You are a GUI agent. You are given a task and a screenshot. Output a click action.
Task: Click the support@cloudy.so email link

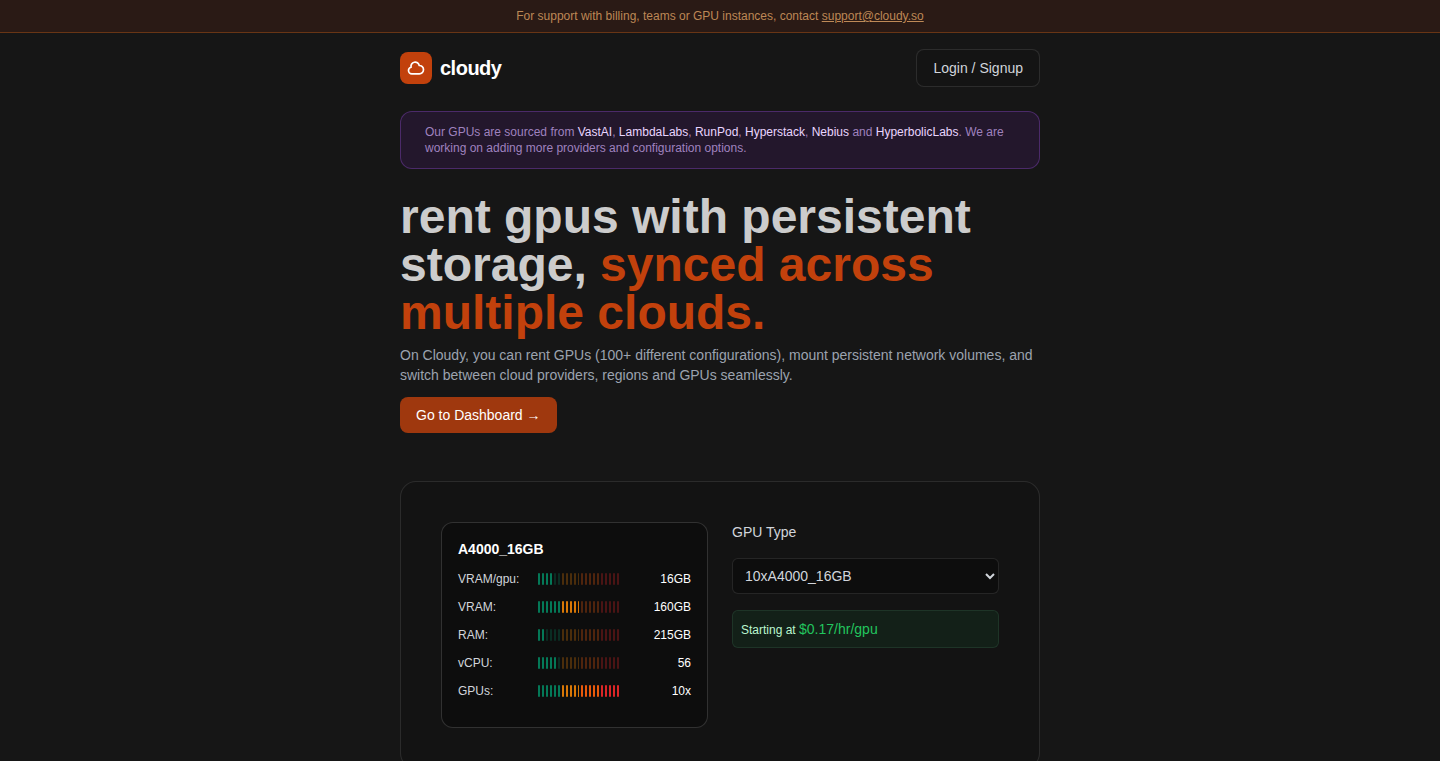(872, 16)
